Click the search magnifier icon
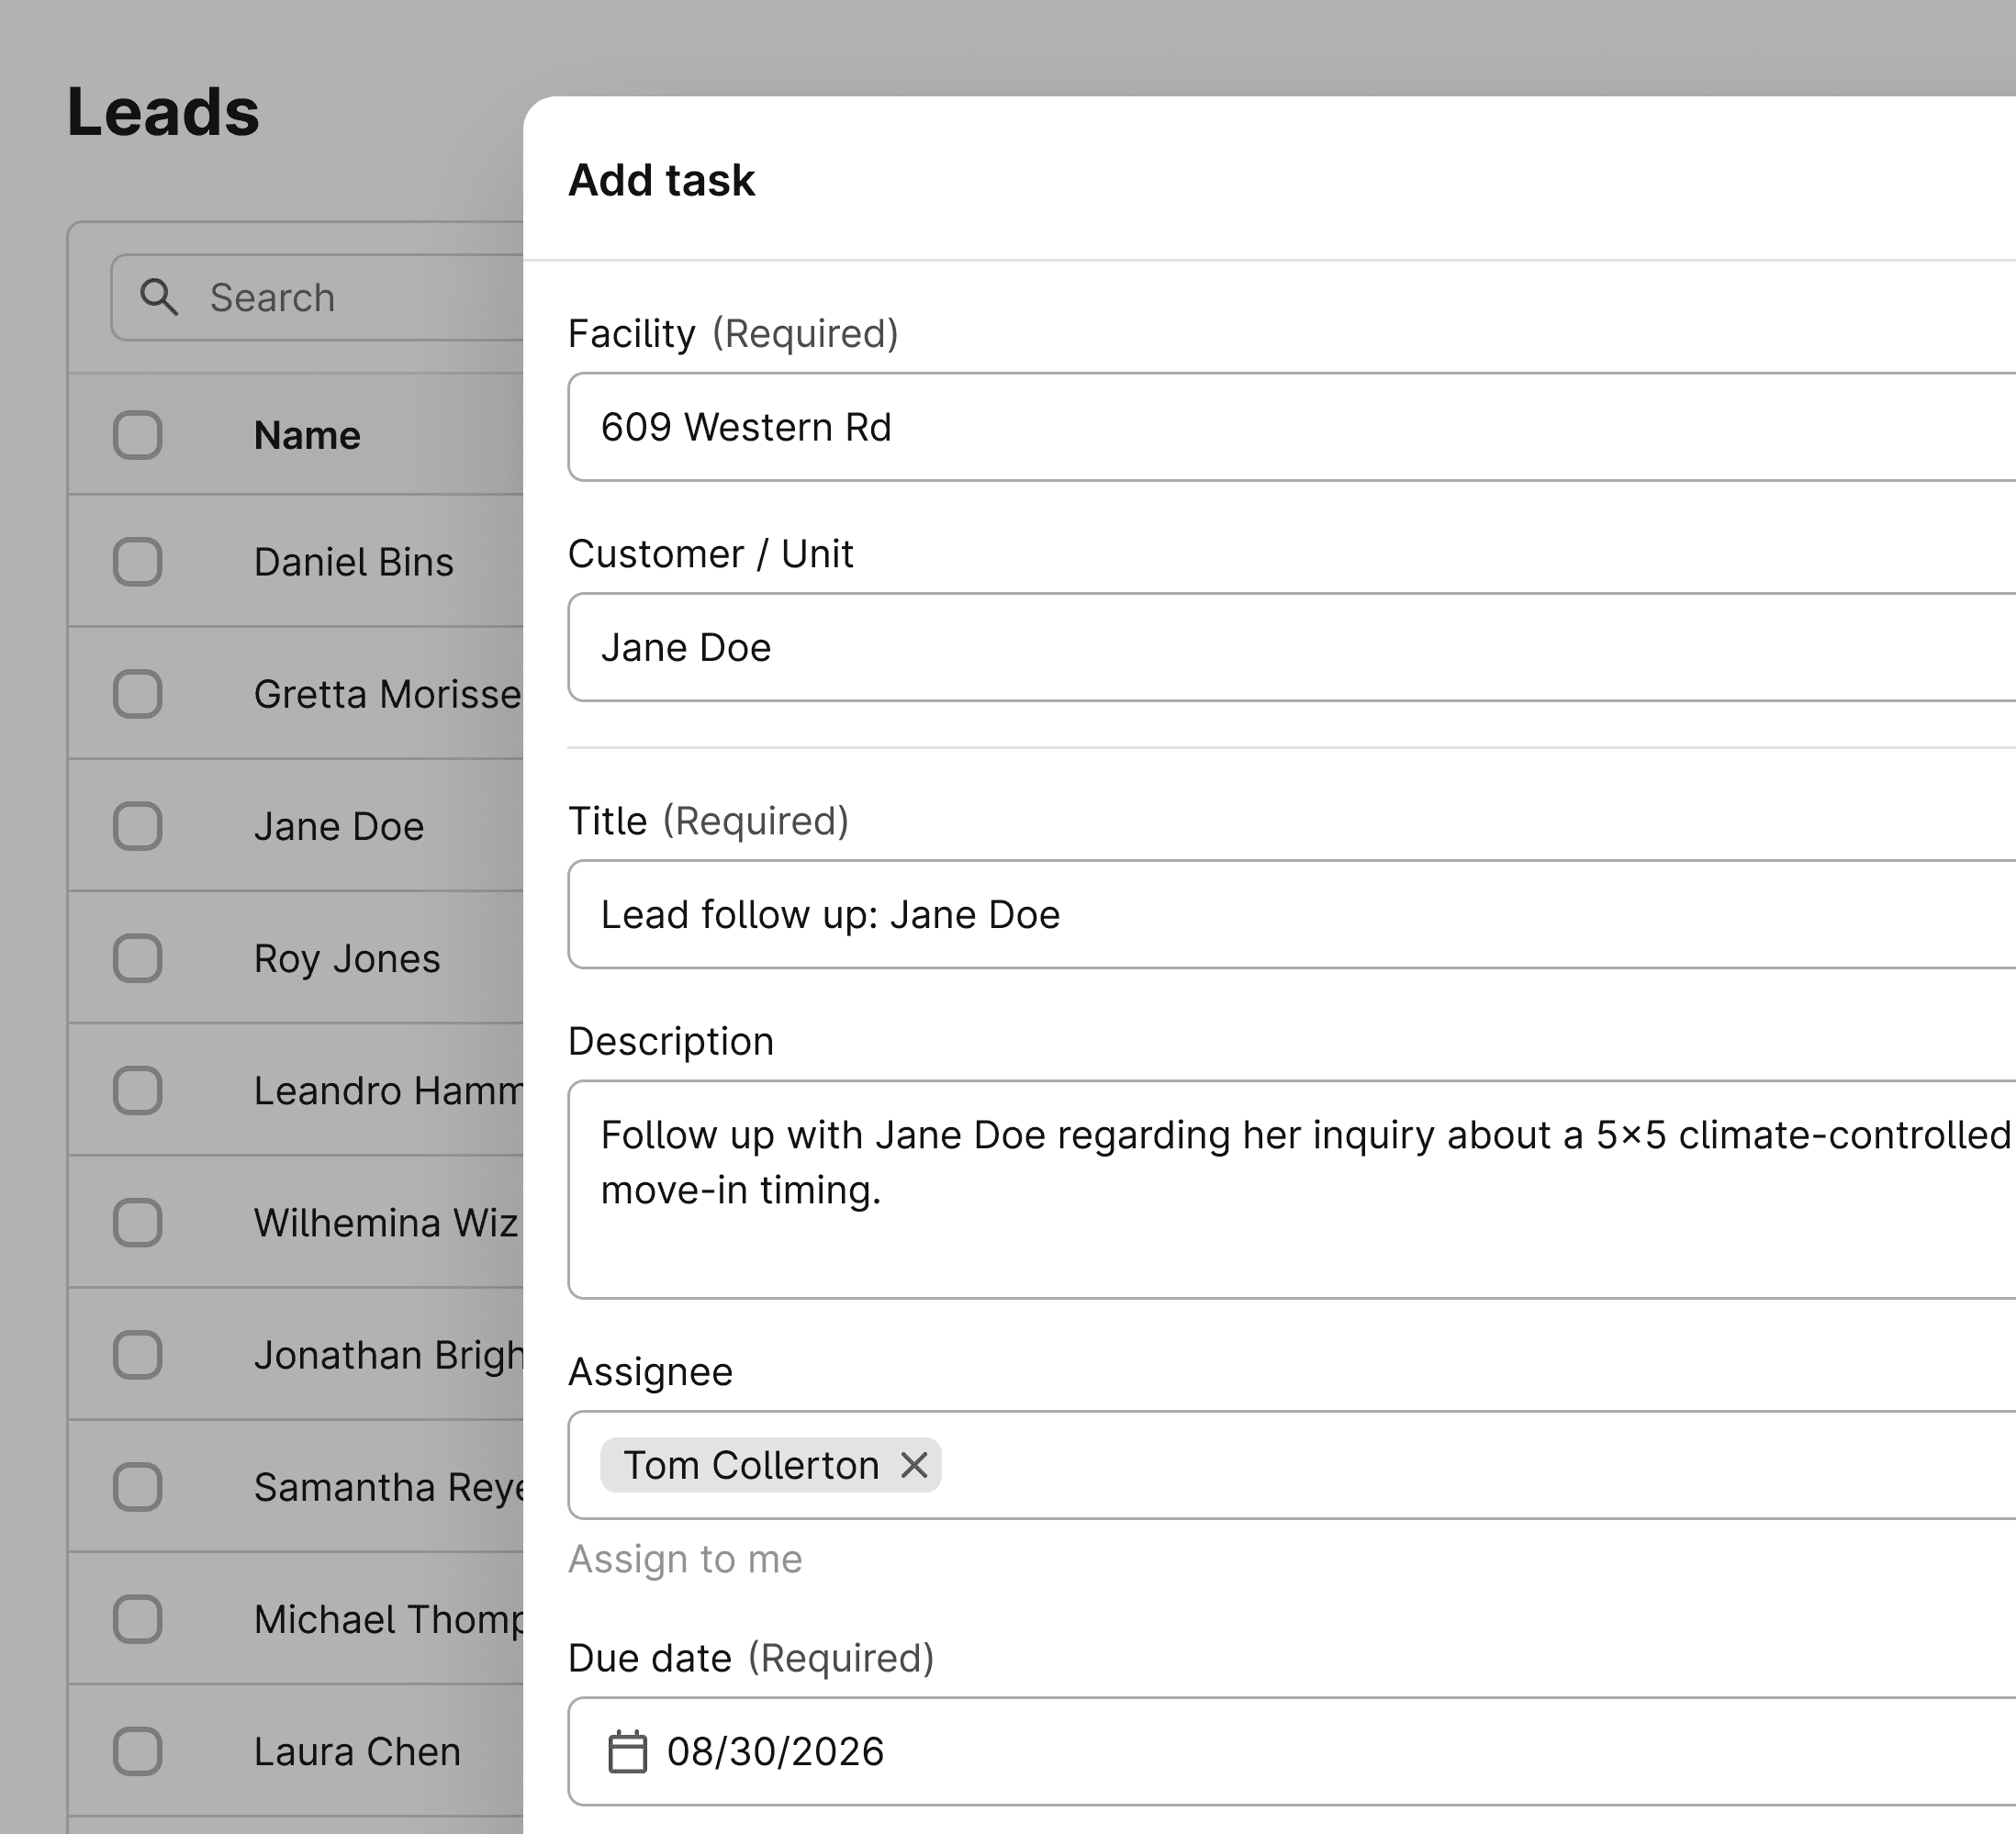The height and width of the screenshot is (1834, 2016). pyautogui.click(x=159, y=297)
